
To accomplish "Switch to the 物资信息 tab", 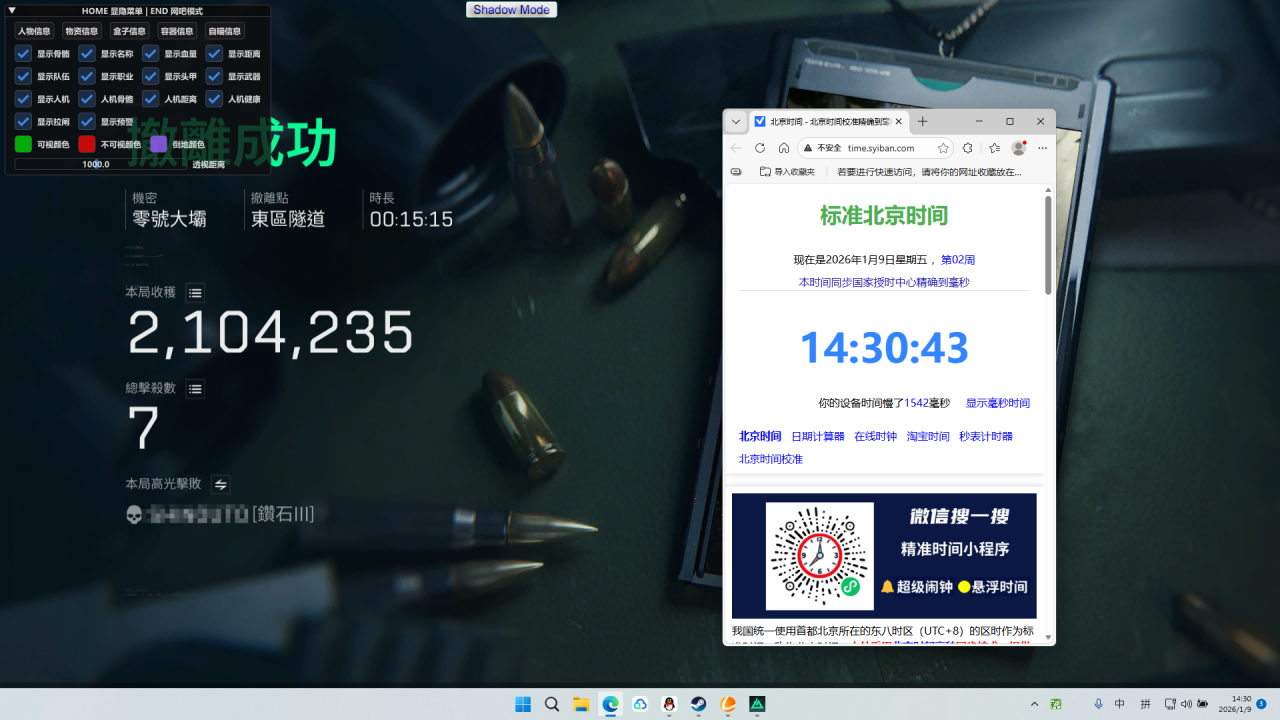I will 82,31.
